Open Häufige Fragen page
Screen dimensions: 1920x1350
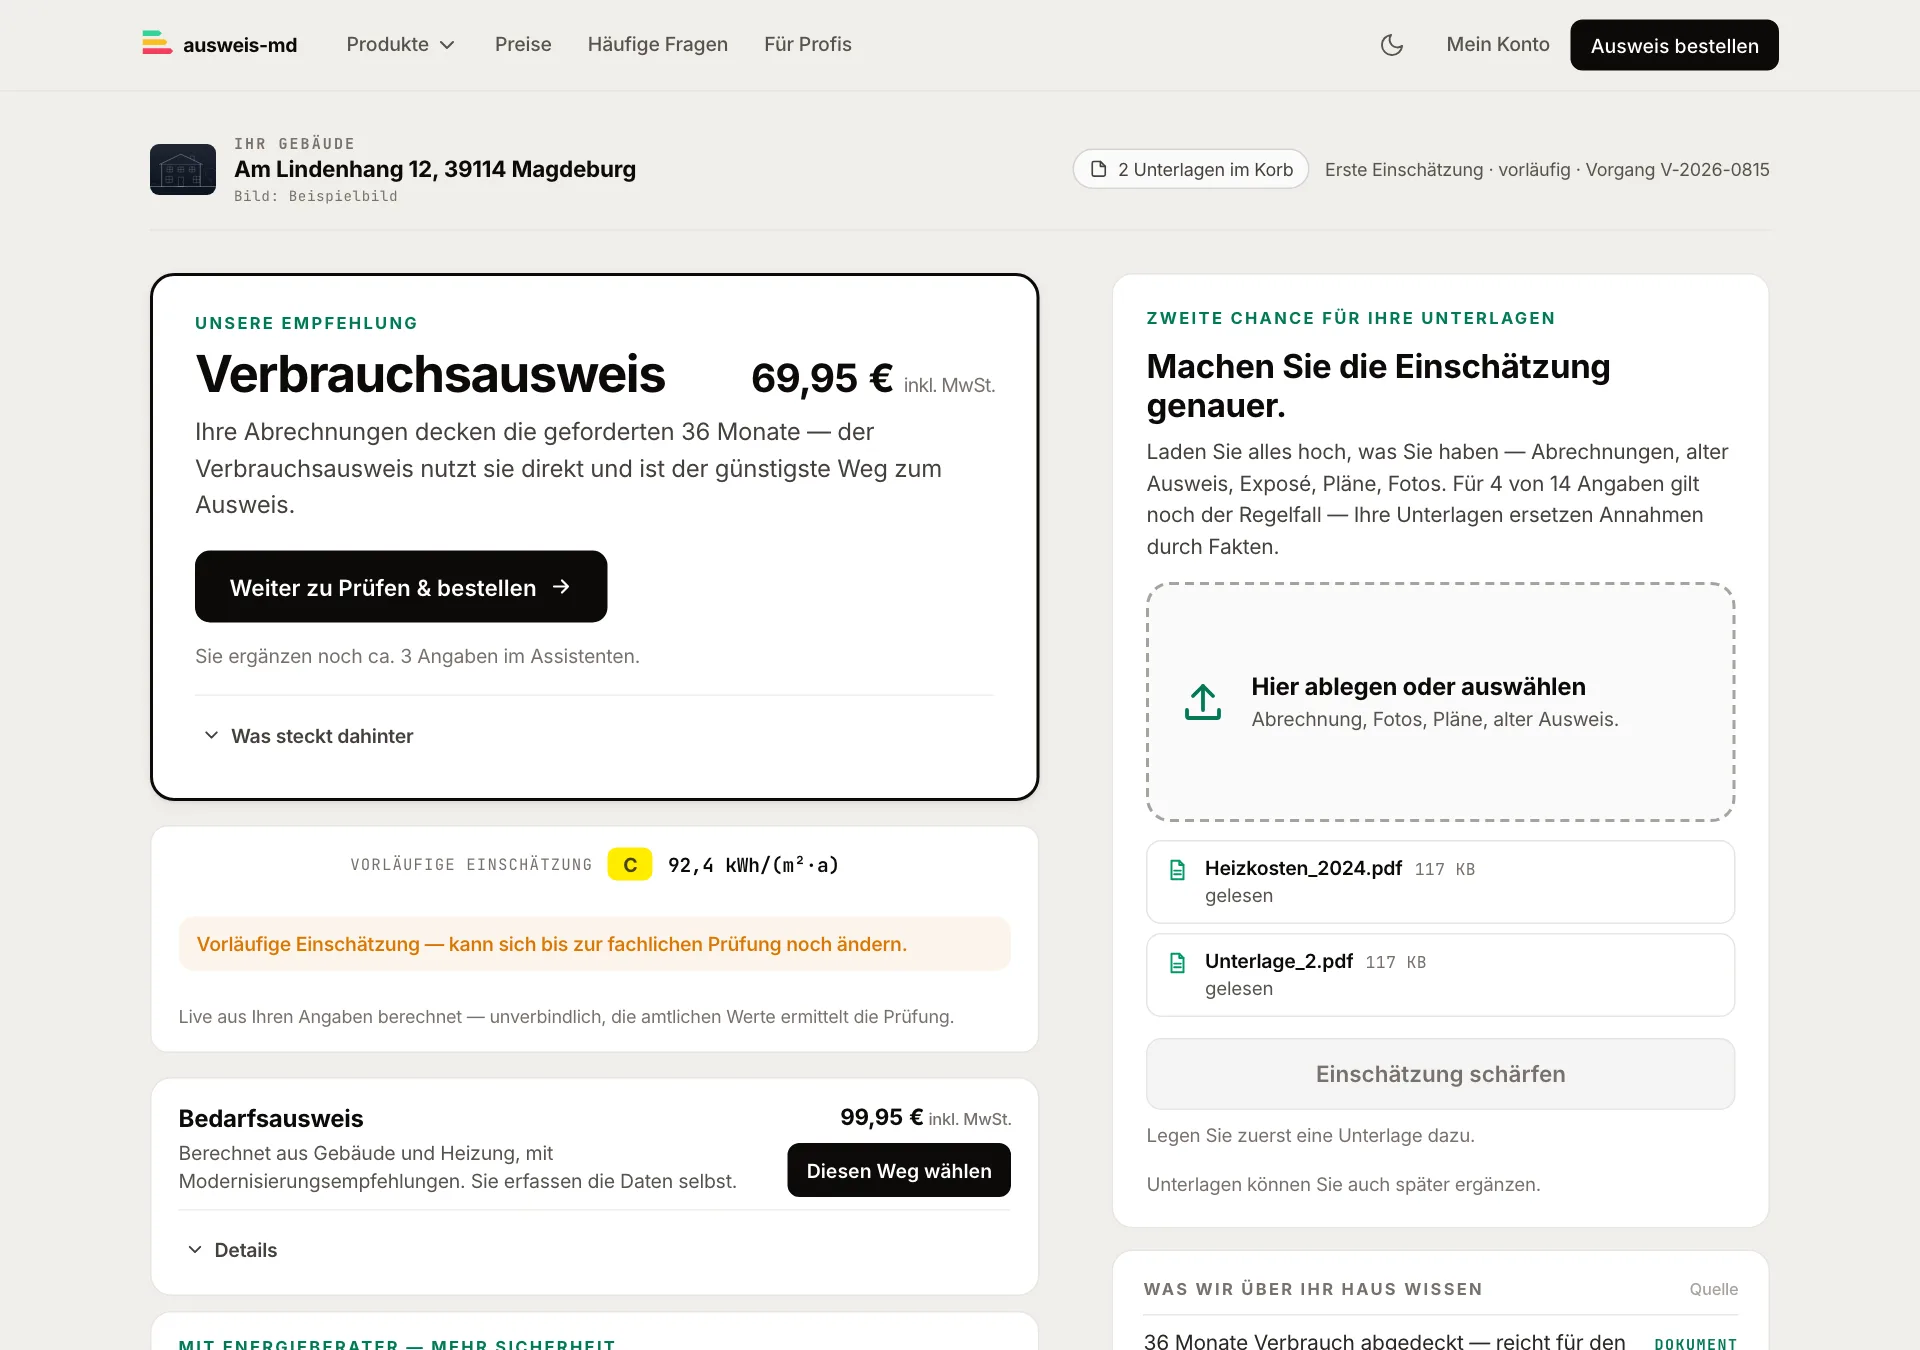tap(658, 45)
